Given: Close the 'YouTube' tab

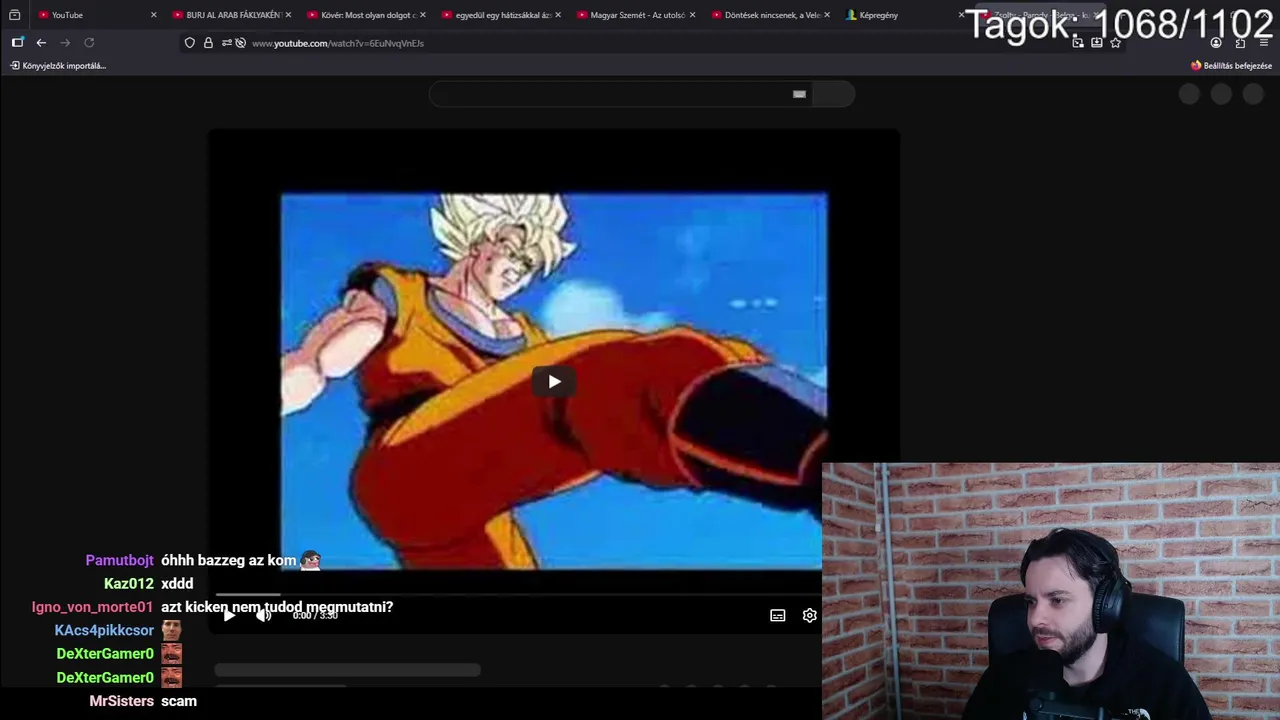Looking at the screenshot, I should point(153,15).
